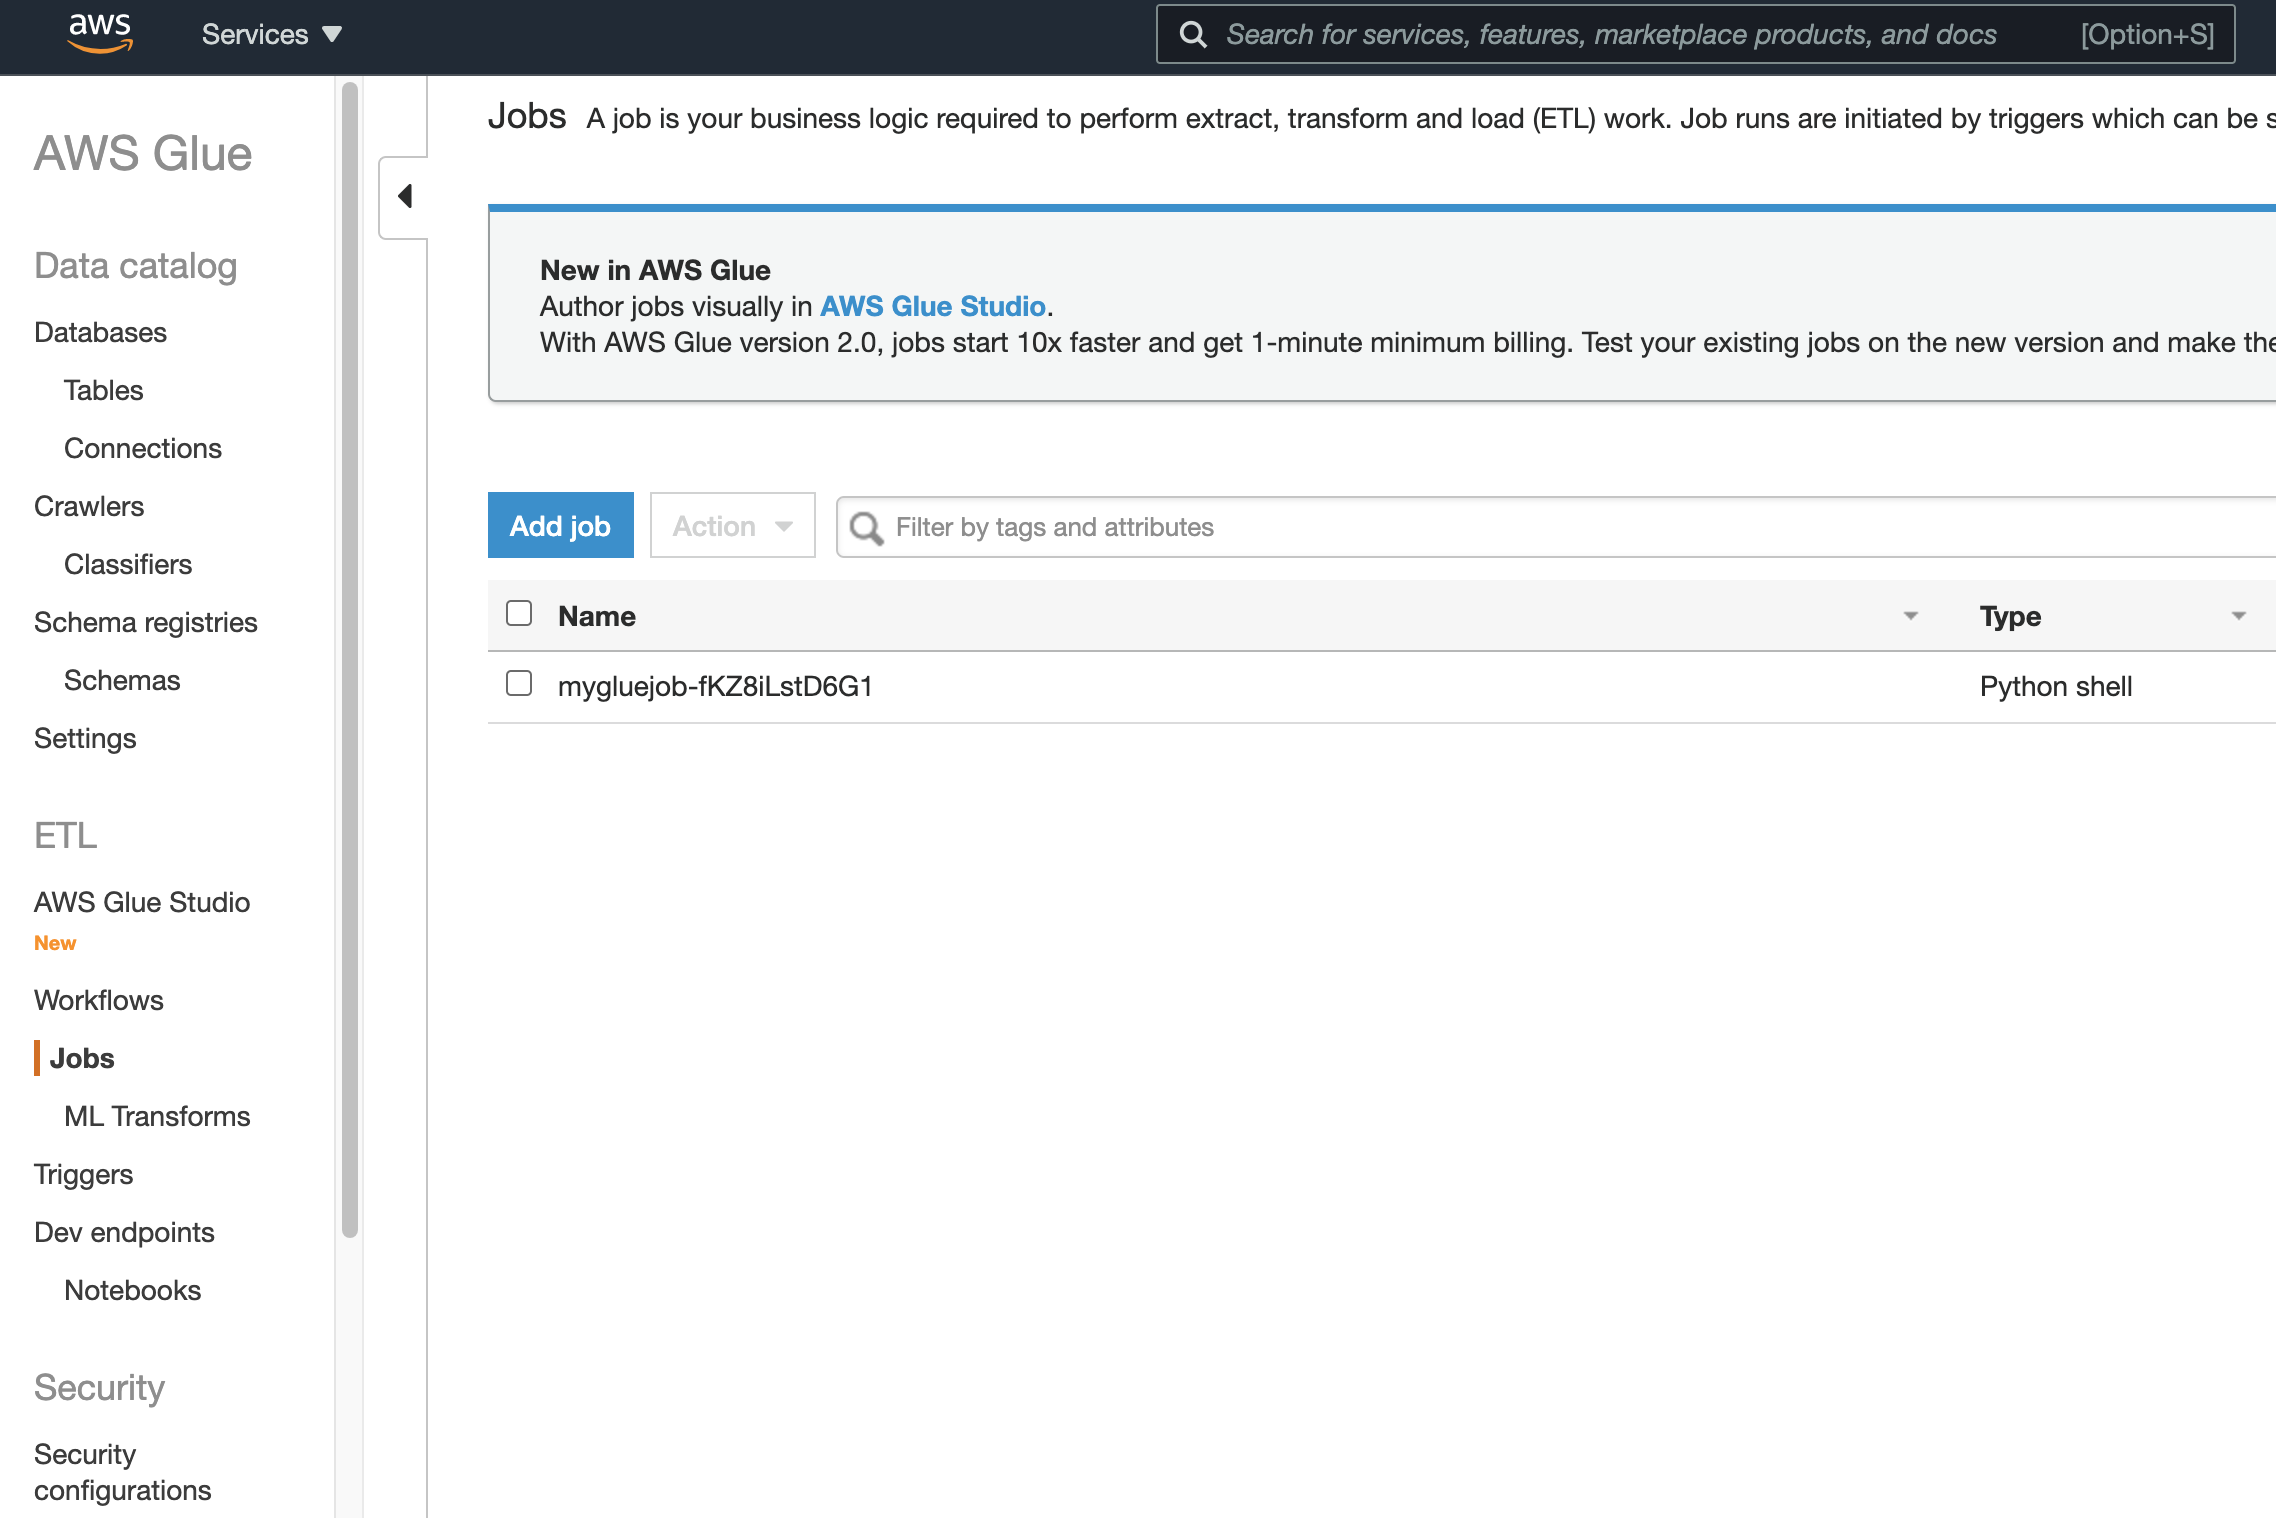Open the Action dropdown
2276x1518 pixels.
coord(732,526)
